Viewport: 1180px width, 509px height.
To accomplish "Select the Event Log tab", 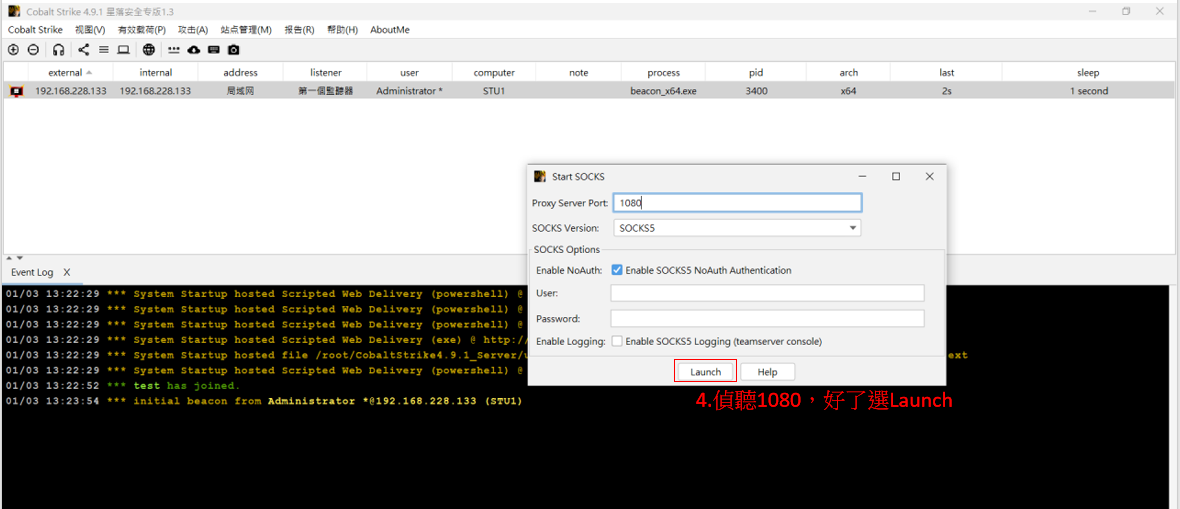I will [32, 272].
